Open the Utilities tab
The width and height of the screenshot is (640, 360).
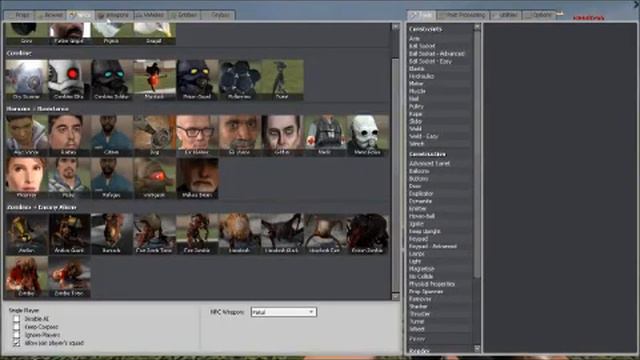[506, 15]
